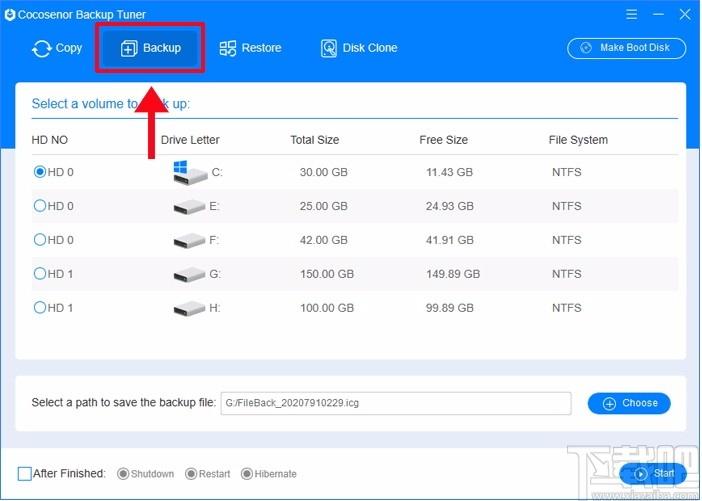Select the Hibernate radio option

click(x=247, y=474)
